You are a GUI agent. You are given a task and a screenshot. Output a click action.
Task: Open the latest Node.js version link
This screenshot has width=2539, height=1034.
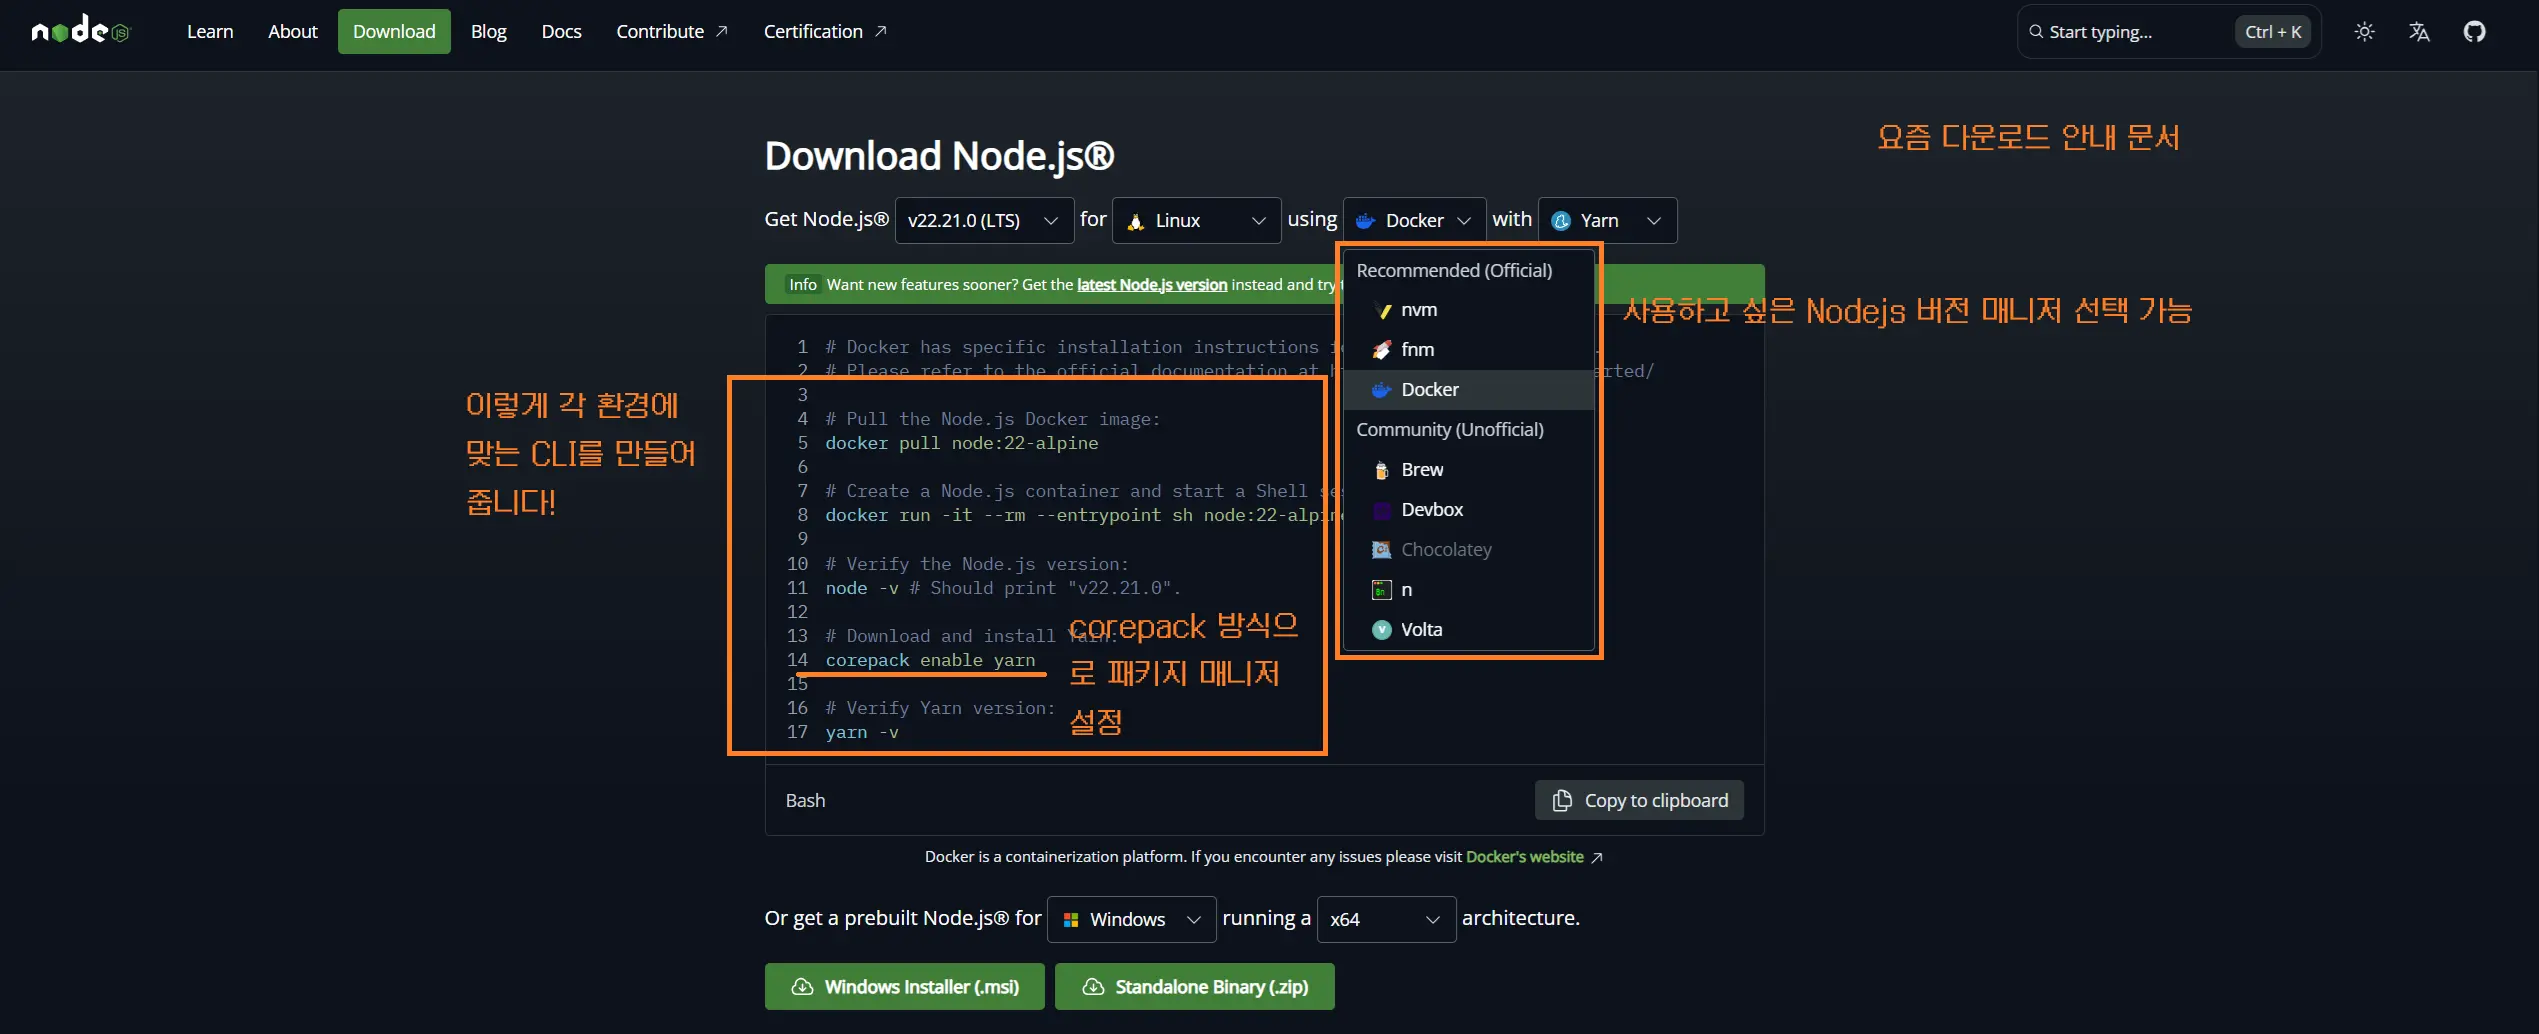pos(1151,285)
